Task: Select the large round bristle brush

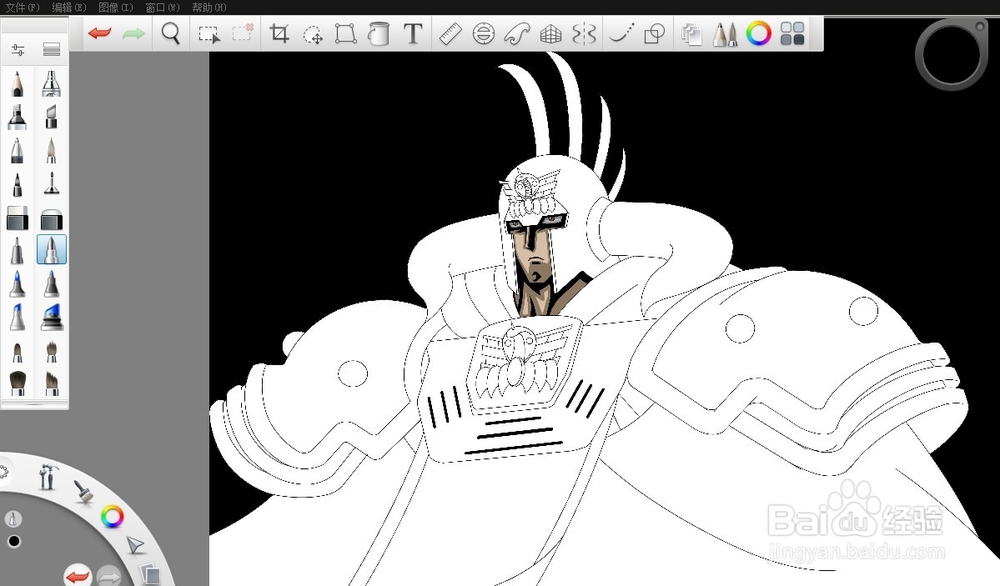Action: click(17, 383)
